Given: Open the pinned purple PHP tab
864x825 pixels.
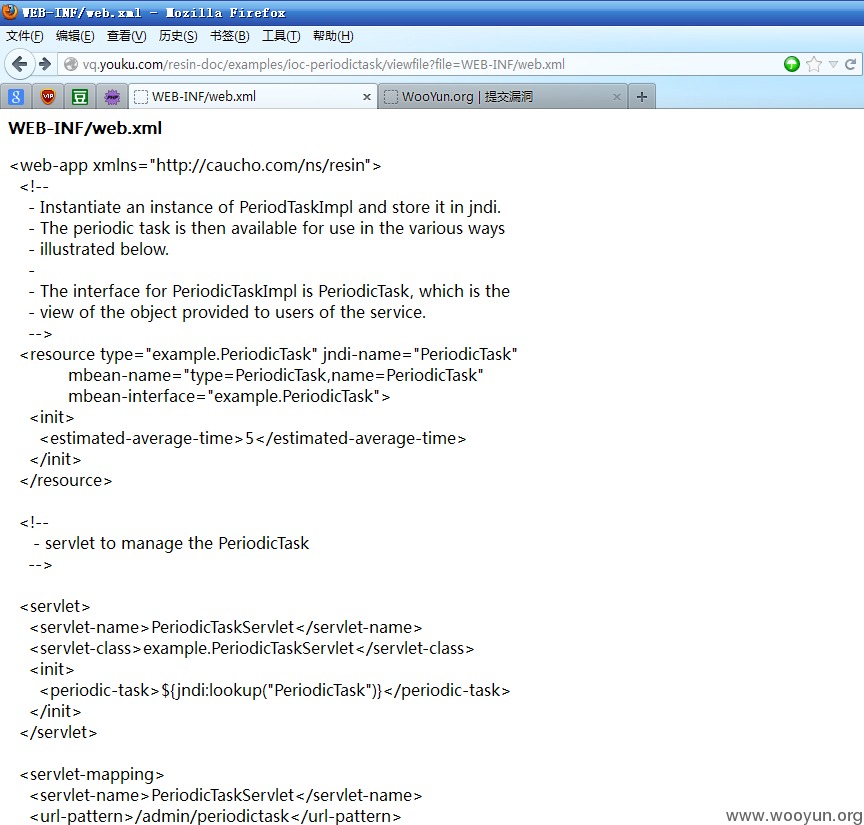Looking at the screenshot, I should (112, 97).
